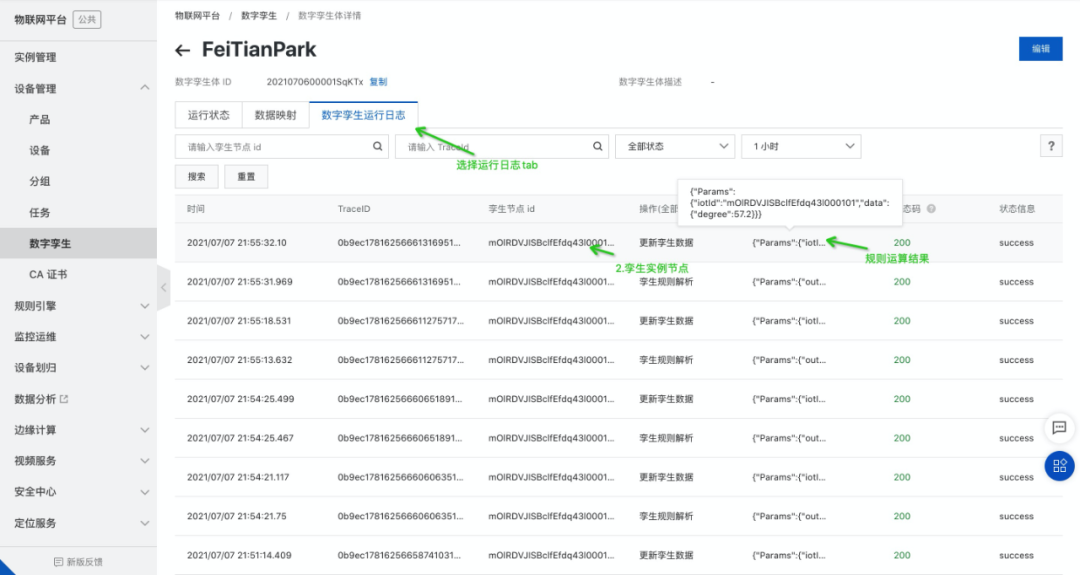Switch to the 数据映射 tab
Screen dimensions: 1080x575
pyautogui.click(x=276, y=115)
